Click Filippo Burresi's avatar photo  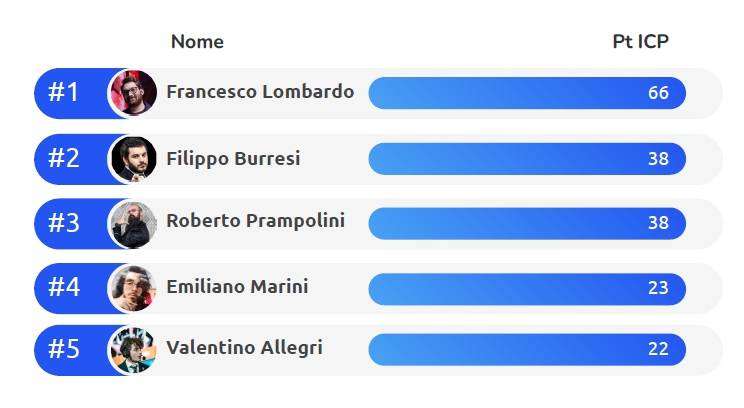(133, 159)
